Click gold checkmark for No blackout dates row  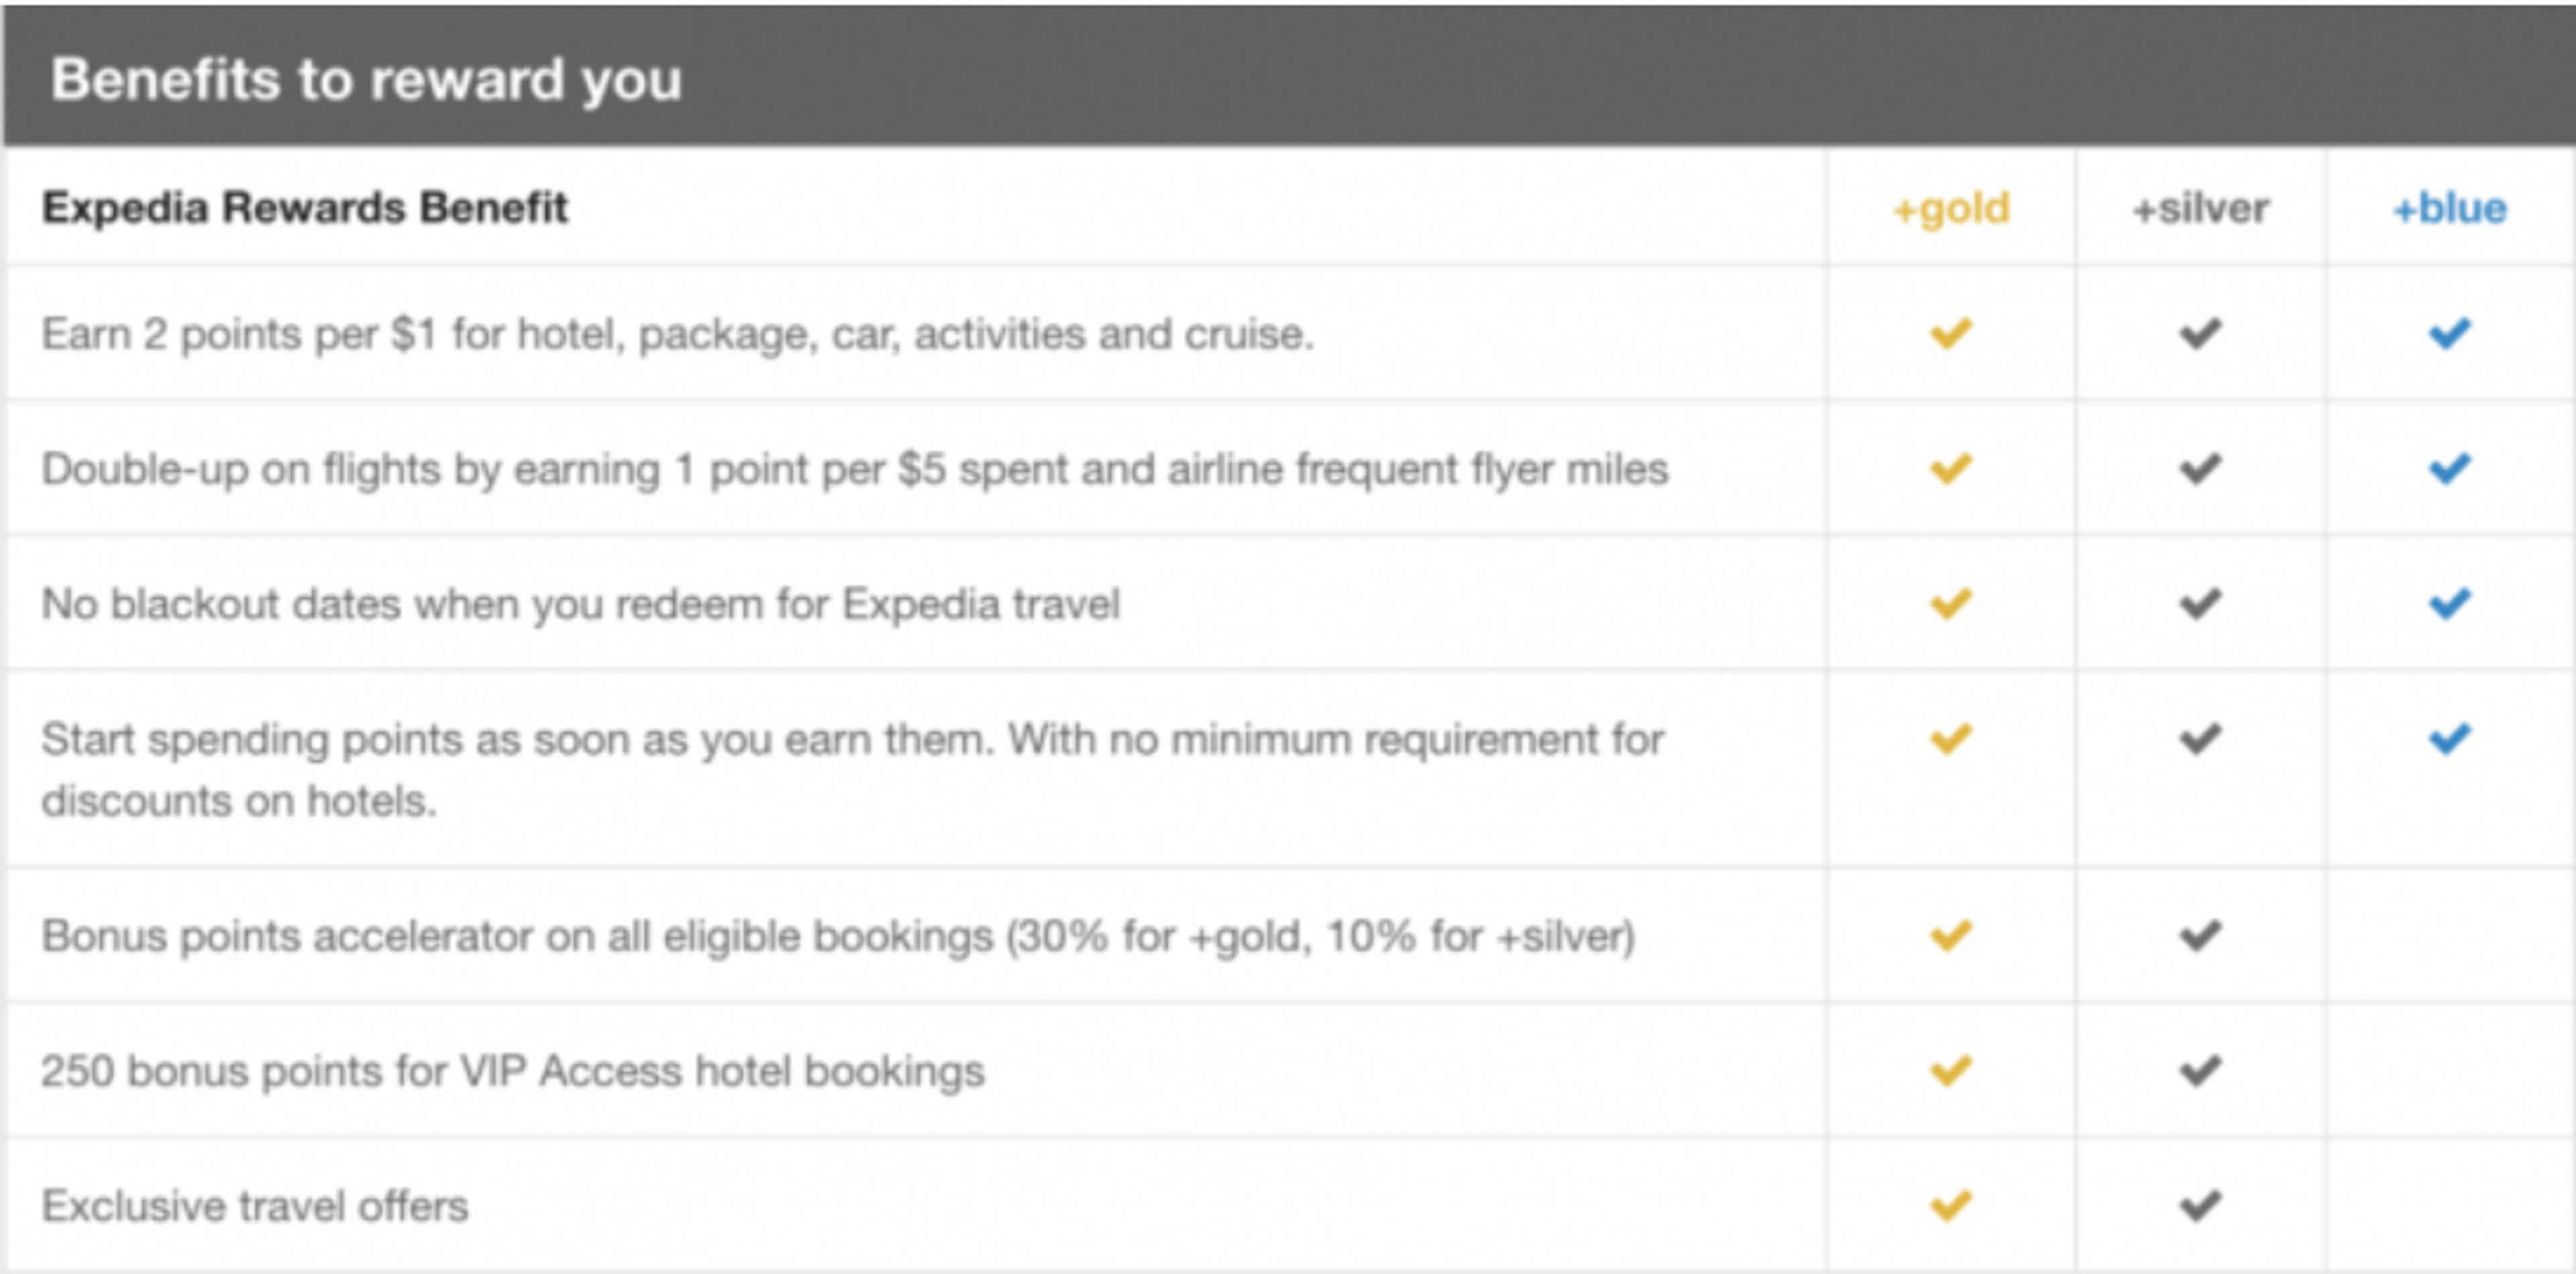click(x=1950, y=603)
